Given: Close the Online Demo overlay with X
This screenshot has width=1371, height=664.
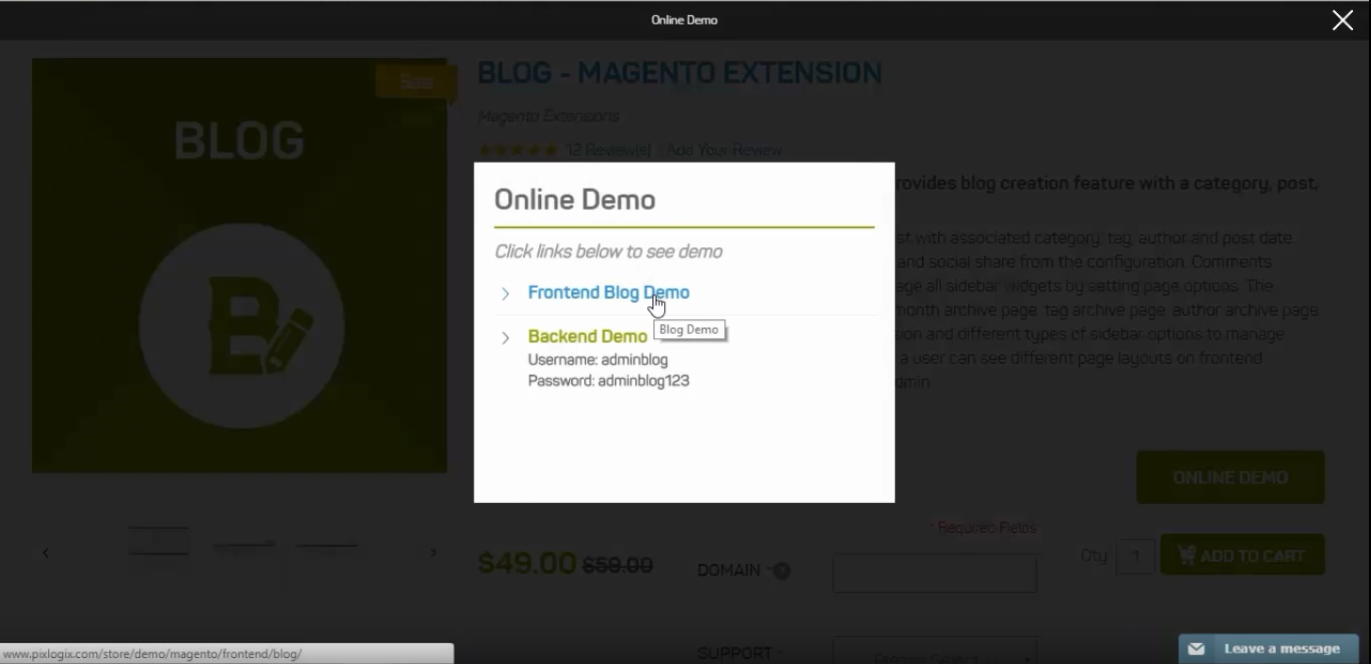Looking at the screenshot, I should pos(1342,20).
